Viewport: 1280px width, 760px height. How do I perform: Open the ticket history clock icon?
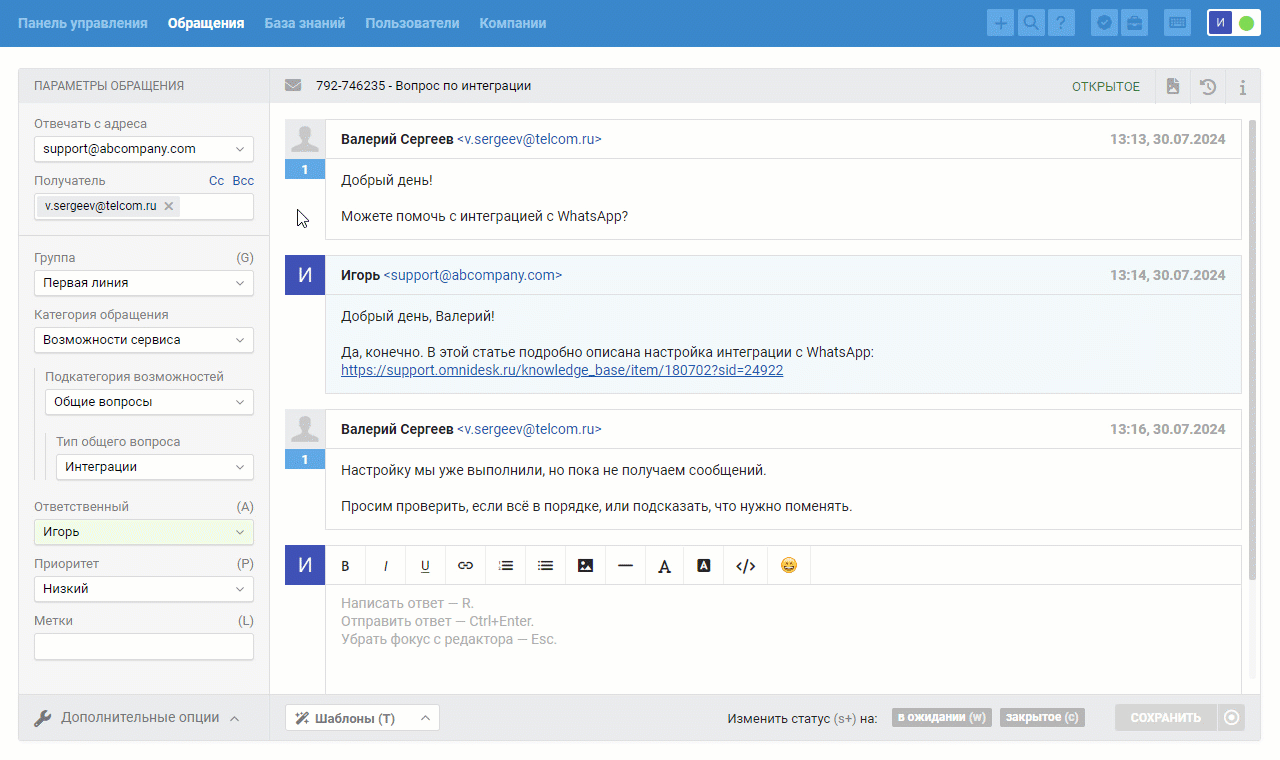click(x=1208, y=86)
